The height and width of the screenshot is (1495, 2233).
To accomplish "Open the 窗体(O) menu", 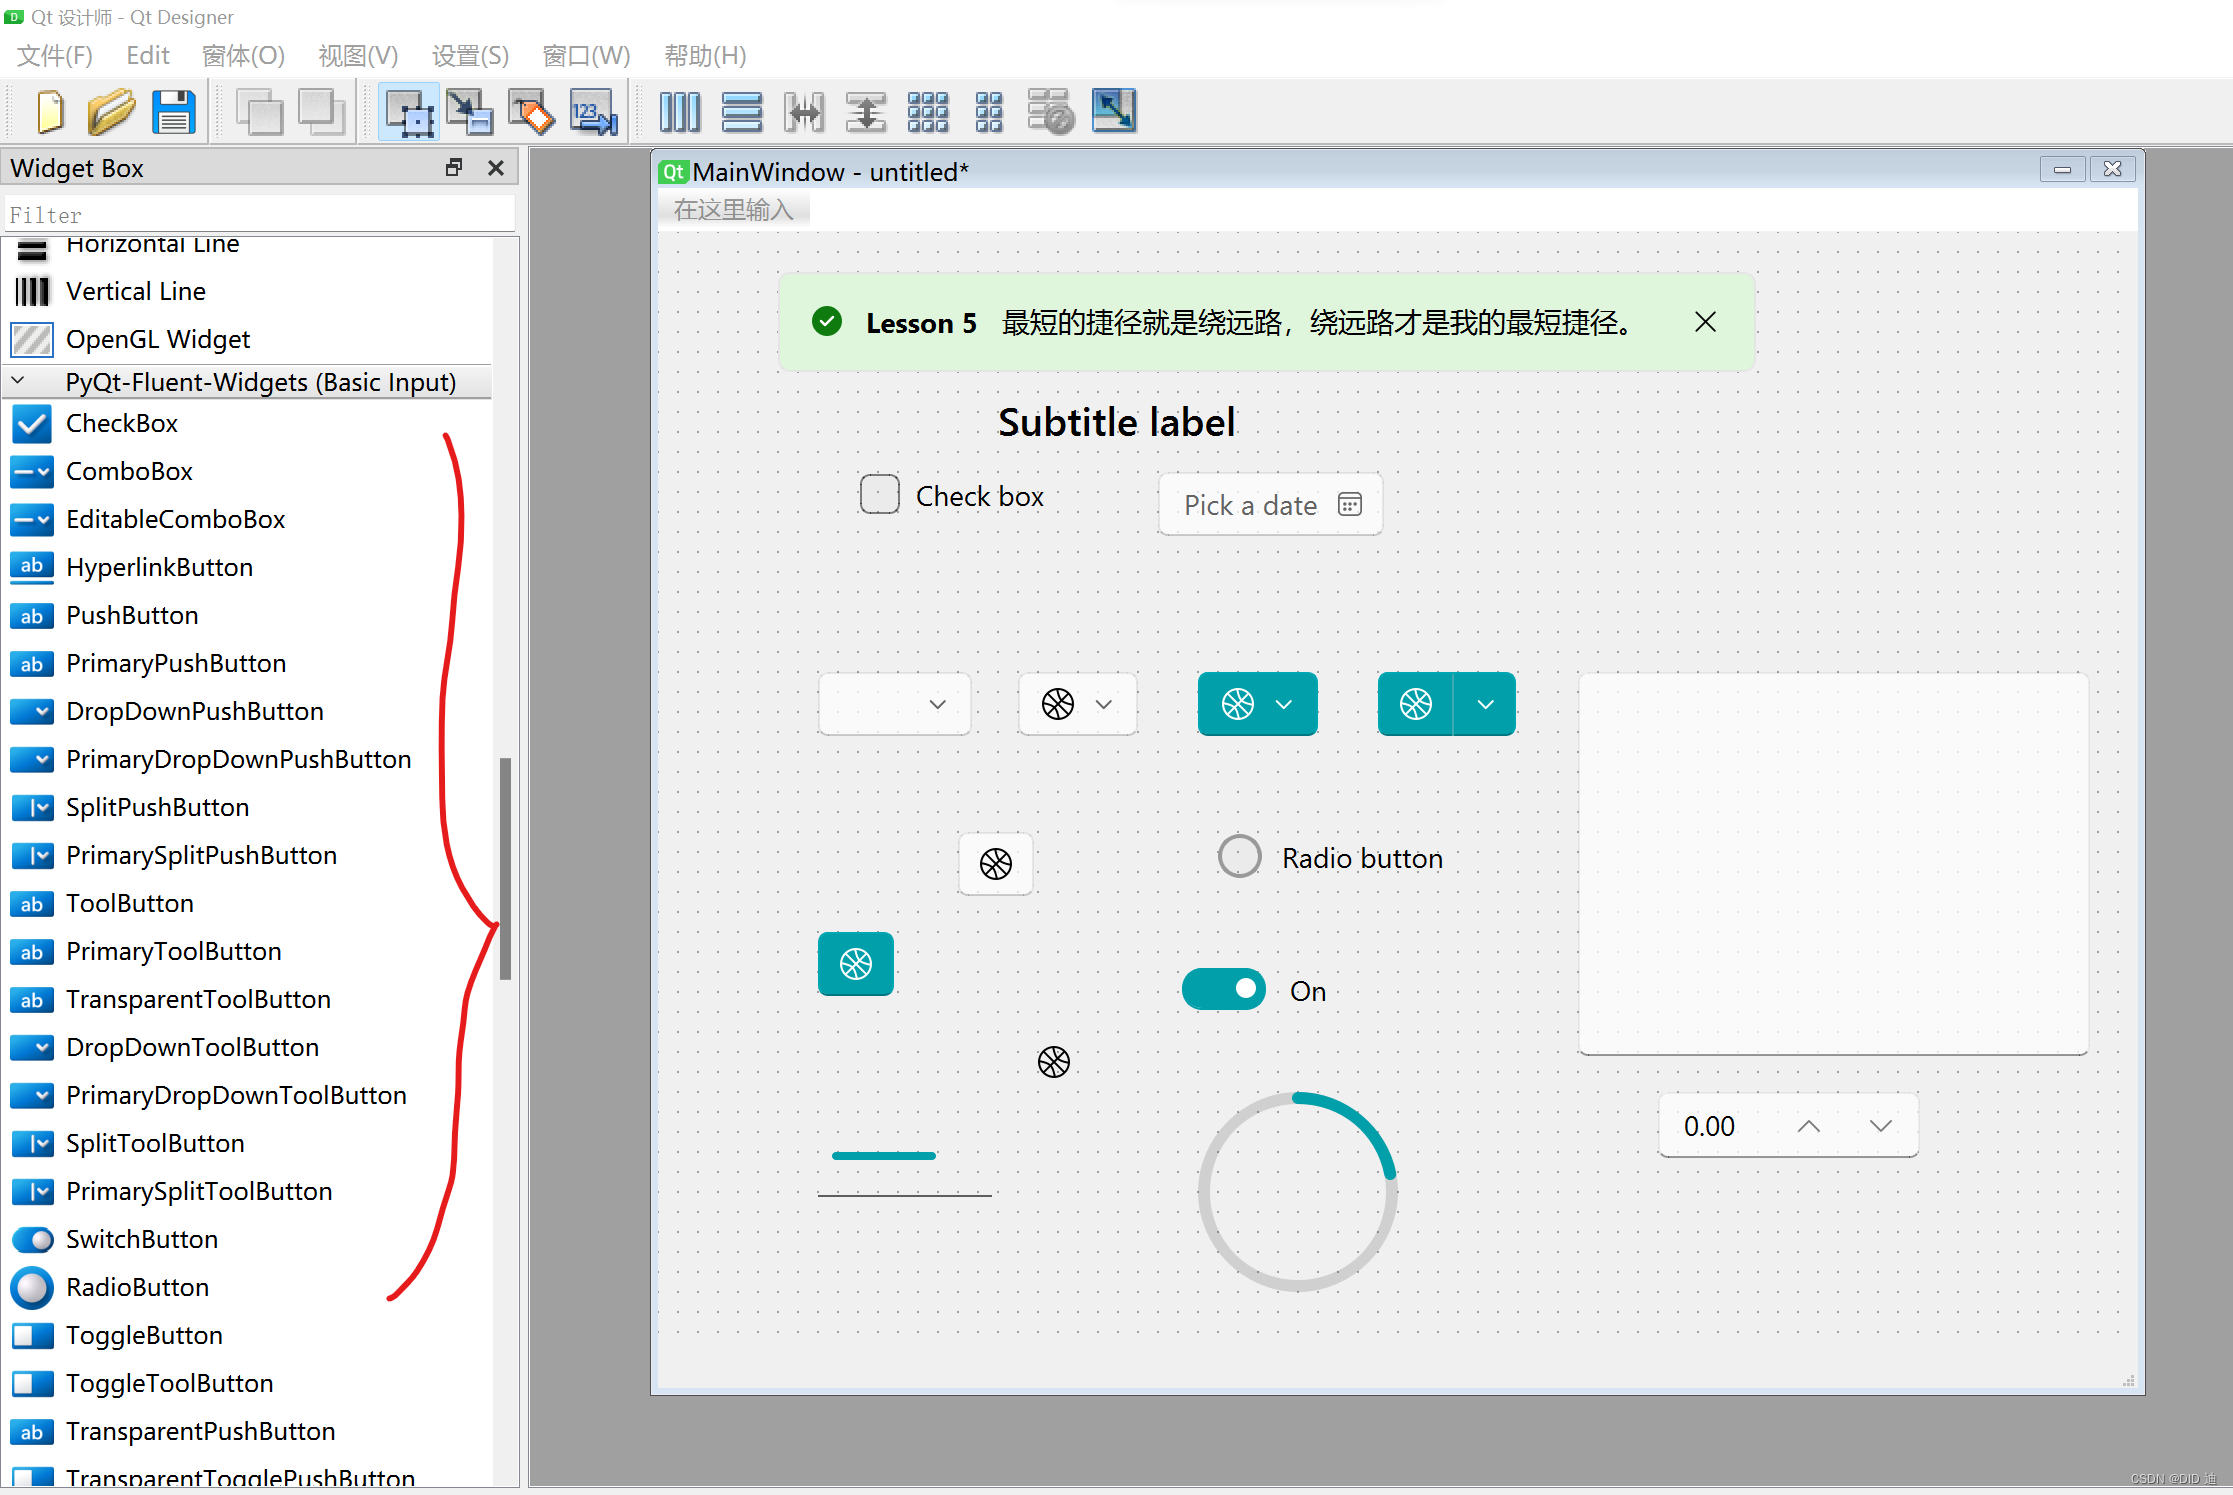I will click(x=243, y=56).
